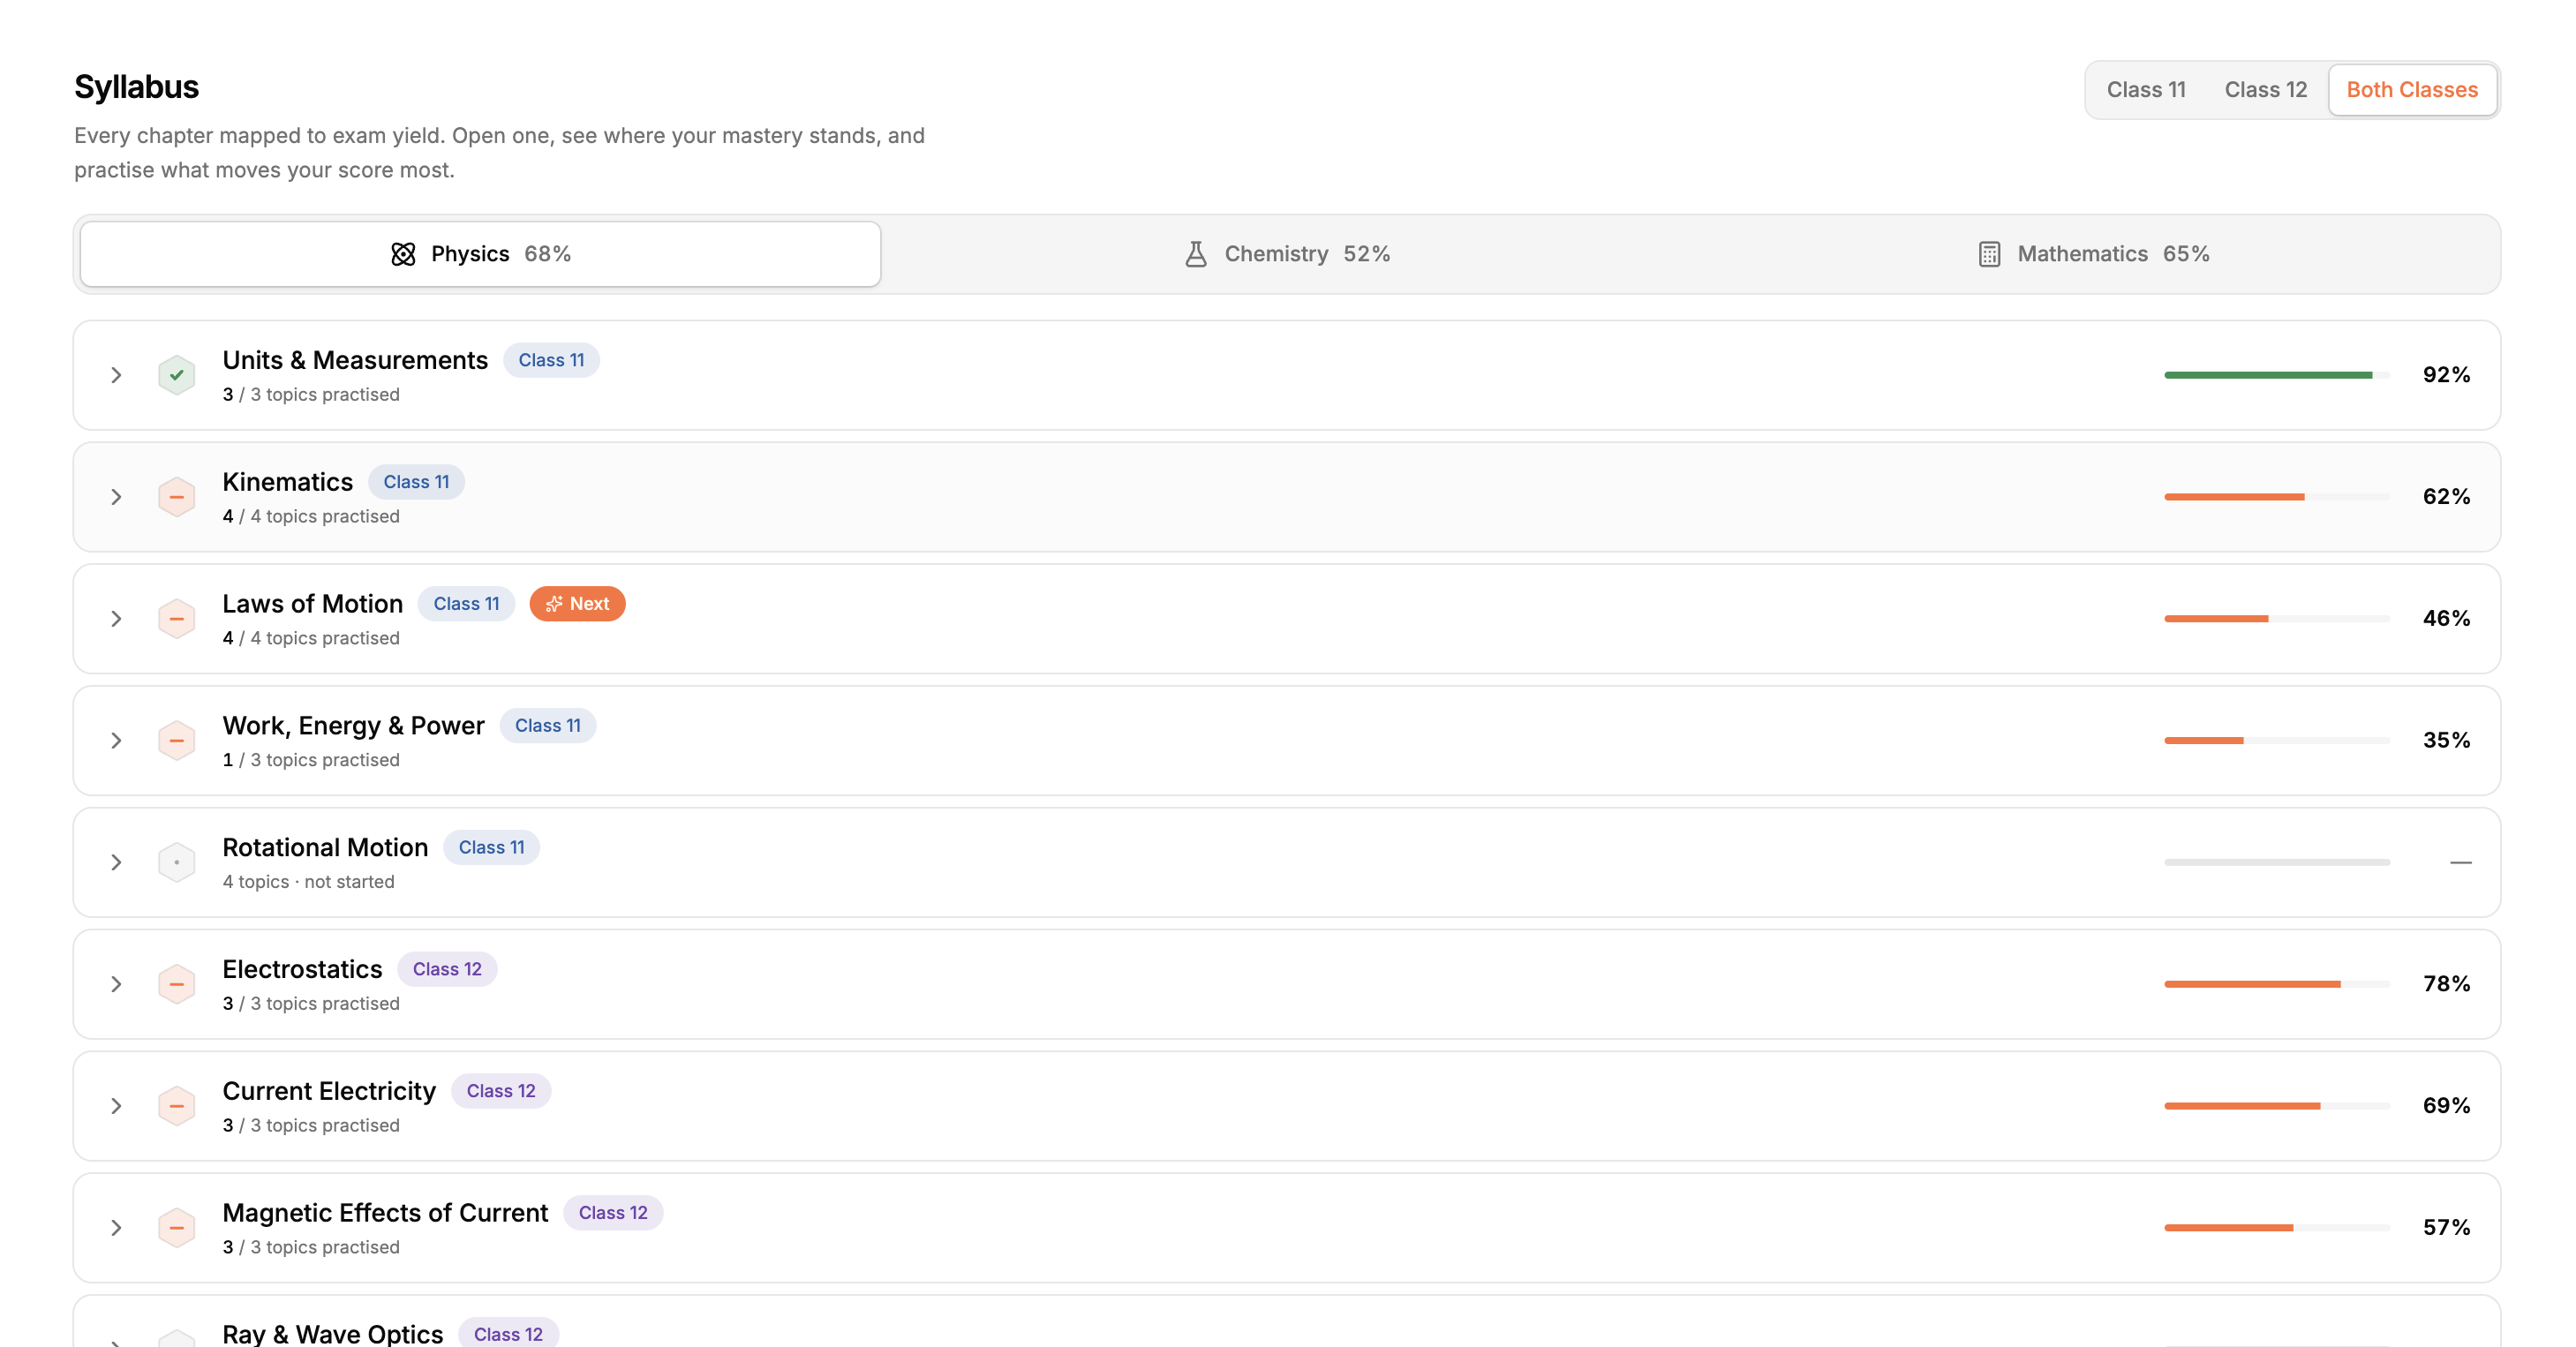Expand the Current Electricity chapter

(116, 1106)
